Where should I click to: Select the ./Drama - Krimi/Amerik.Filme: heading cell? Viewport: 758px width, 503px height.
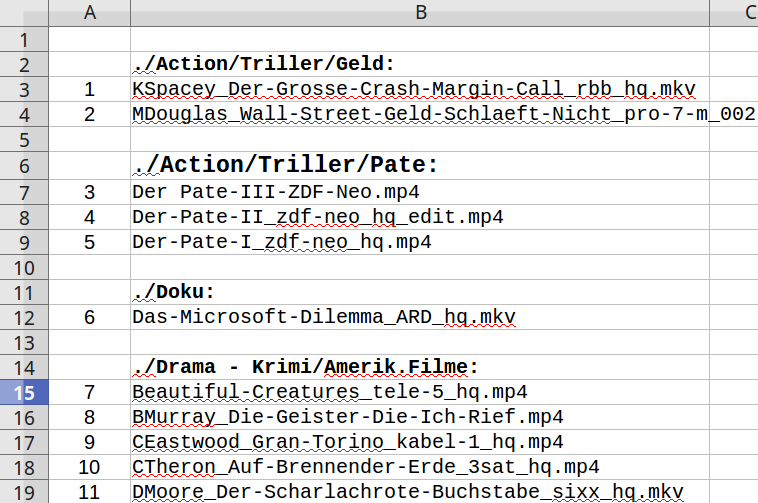click(x=305, y=367)
